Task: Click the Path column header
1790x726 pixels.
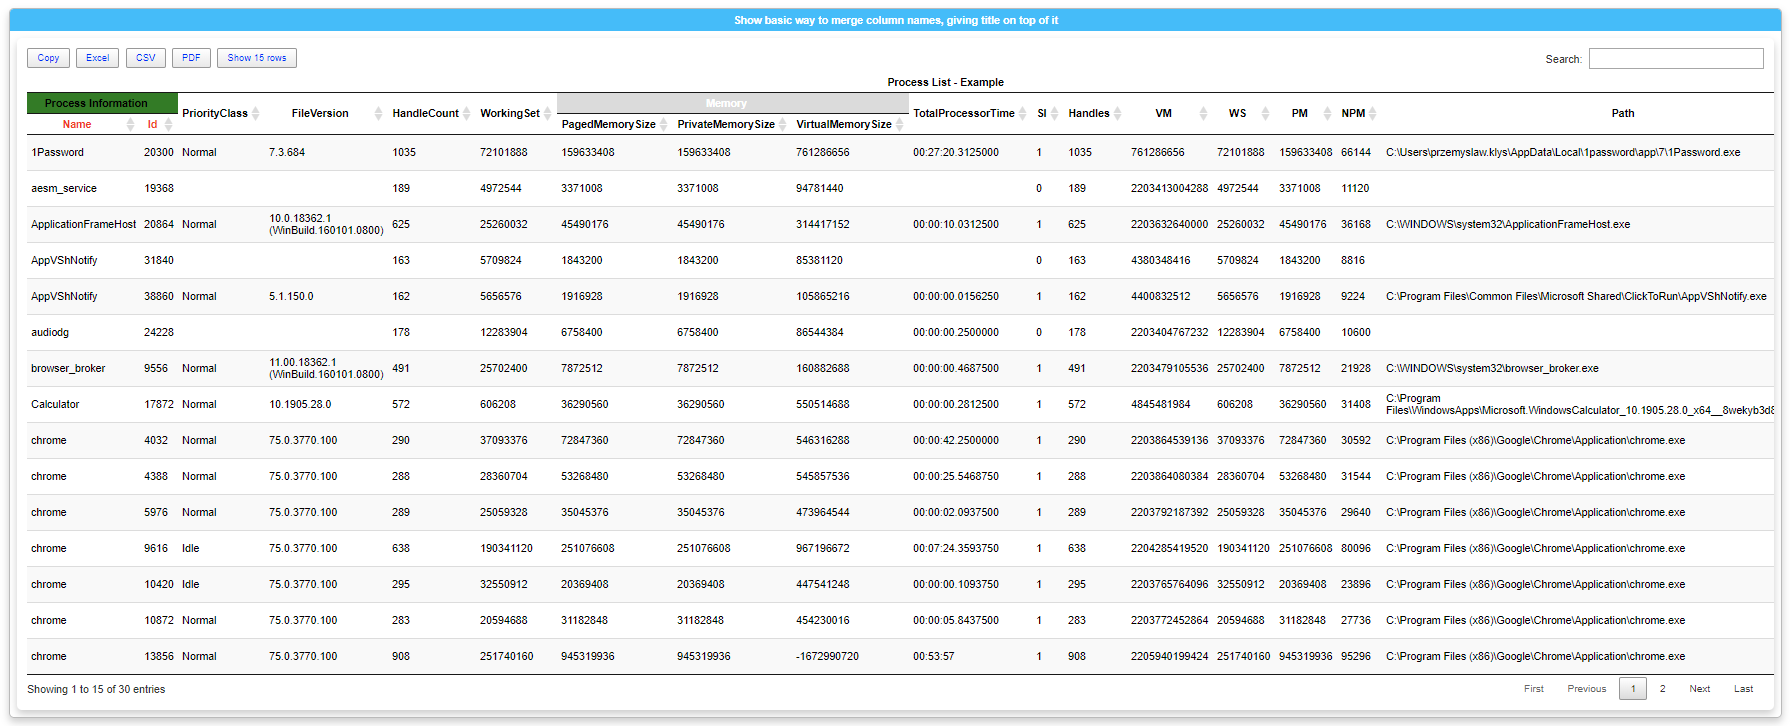Action: click(x=1622, y=114)
